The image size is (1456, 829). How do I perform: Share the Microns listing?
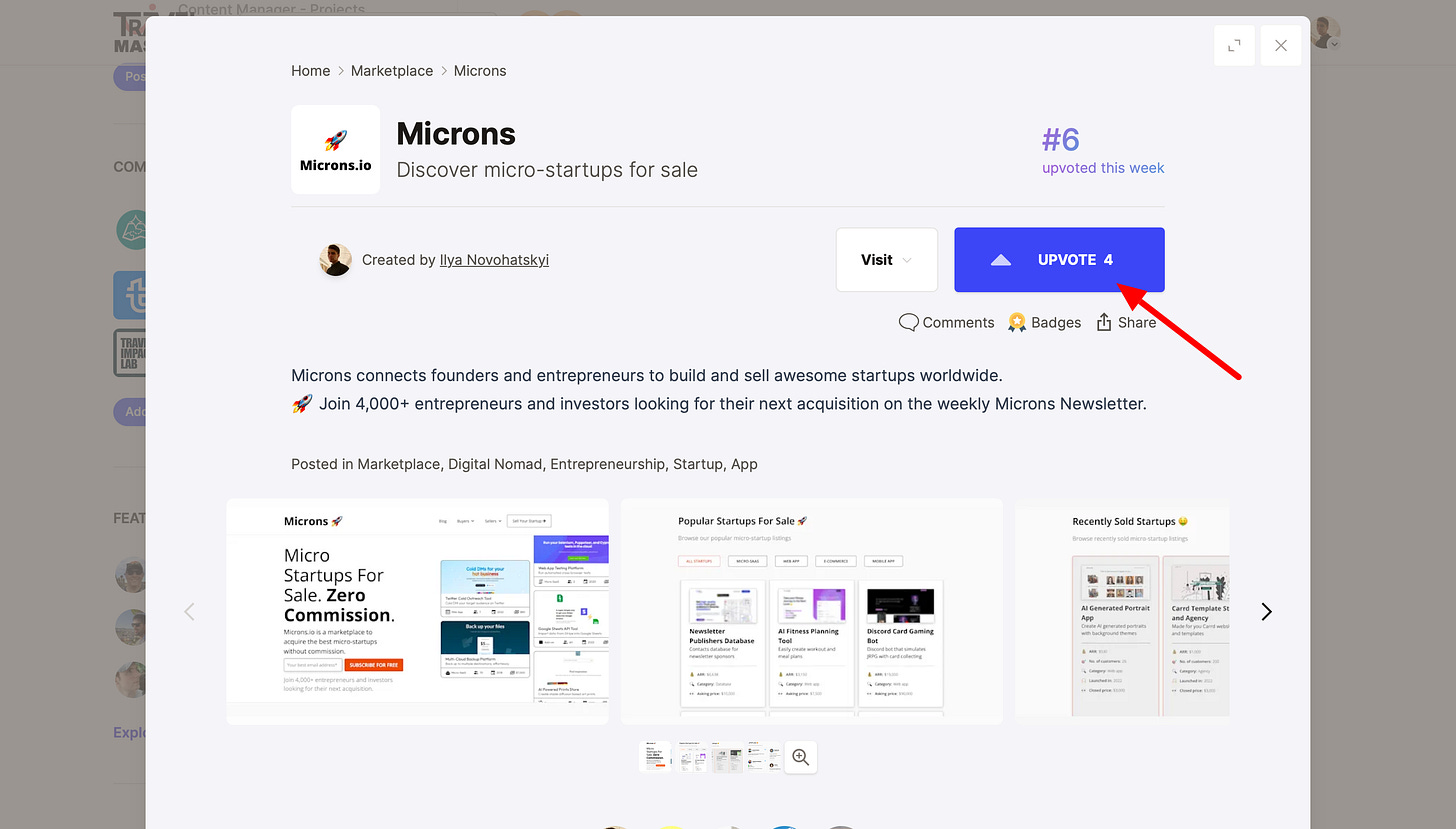pyautogui.click(x=1126, y=322)
